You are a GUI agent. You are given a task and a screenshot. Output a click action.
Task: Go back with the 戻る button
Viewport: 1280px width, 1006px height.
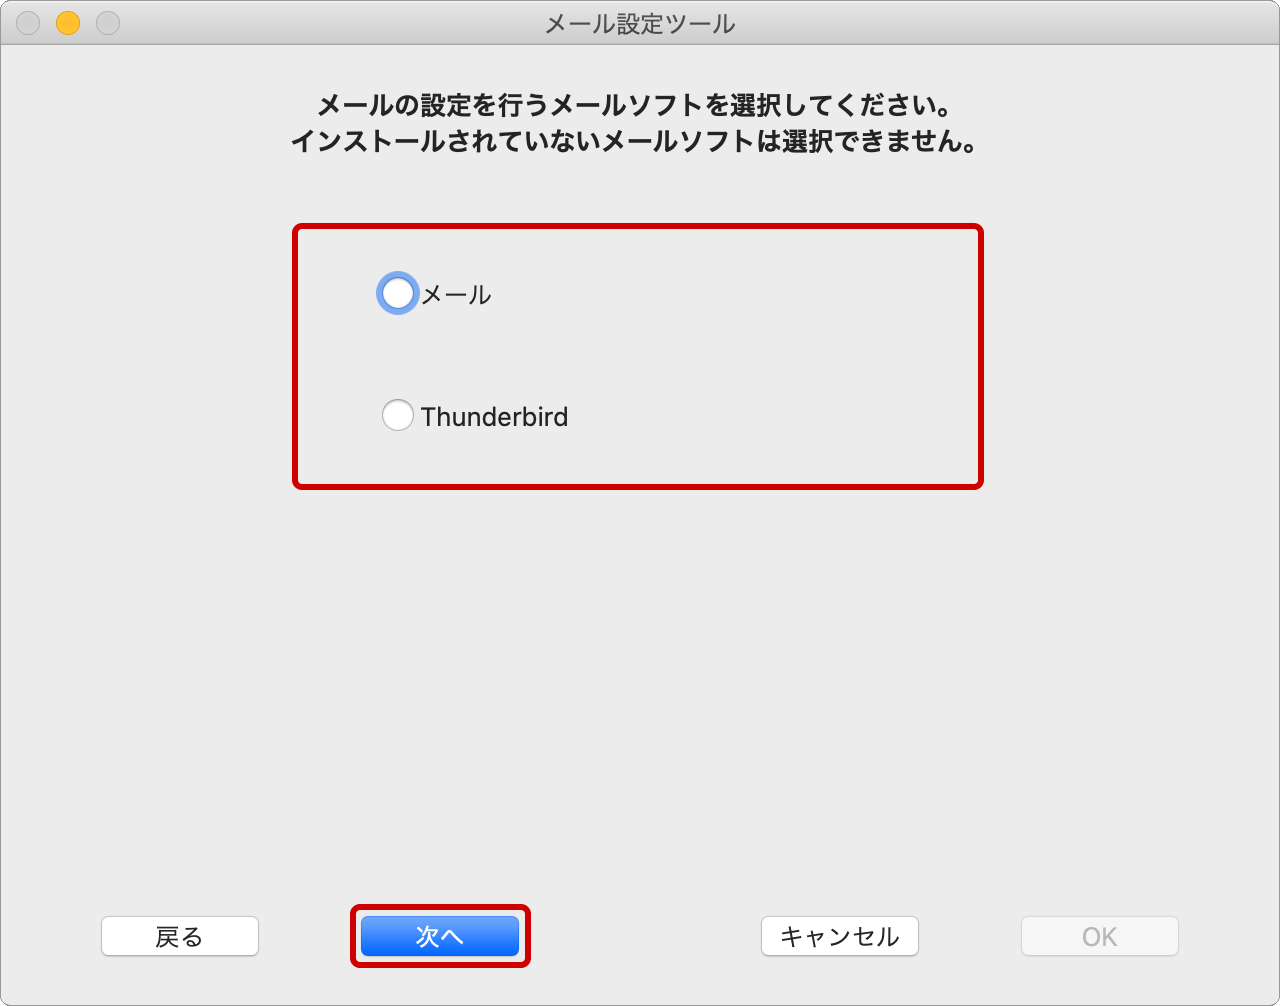[180, 936]
